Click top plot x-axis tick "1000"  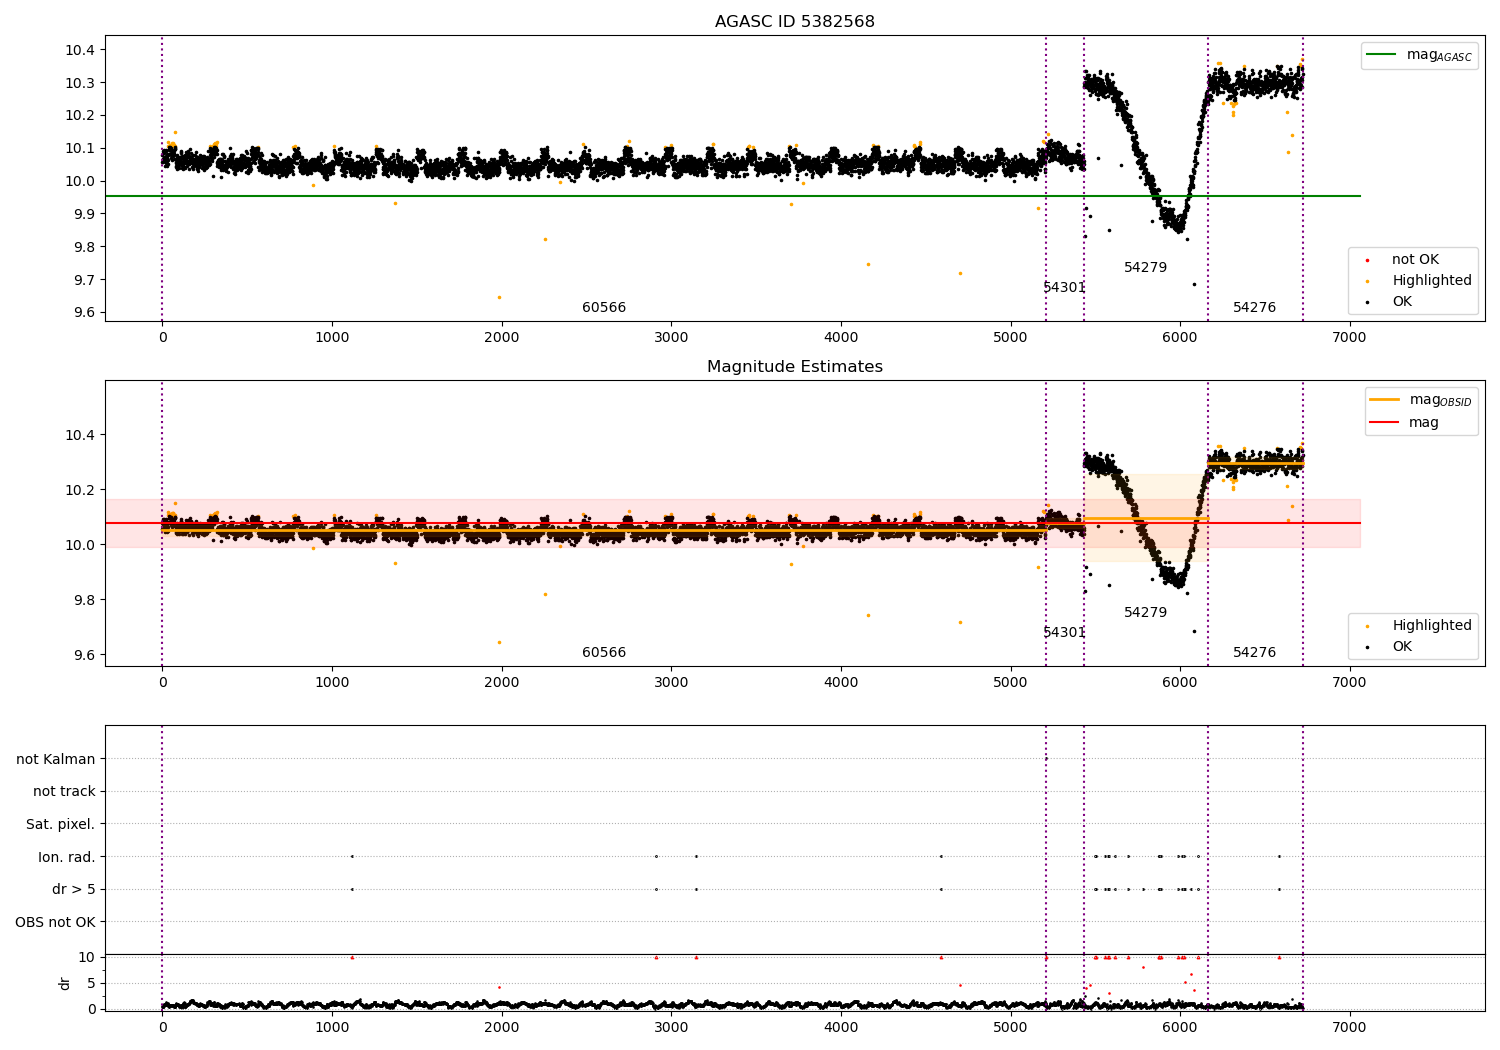pyautogui.click(x=332, y=338)
